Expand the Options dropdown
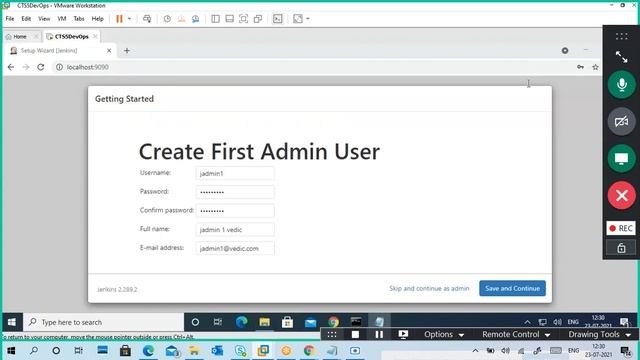The image size is (640, 360). click(x=444, y=335)
